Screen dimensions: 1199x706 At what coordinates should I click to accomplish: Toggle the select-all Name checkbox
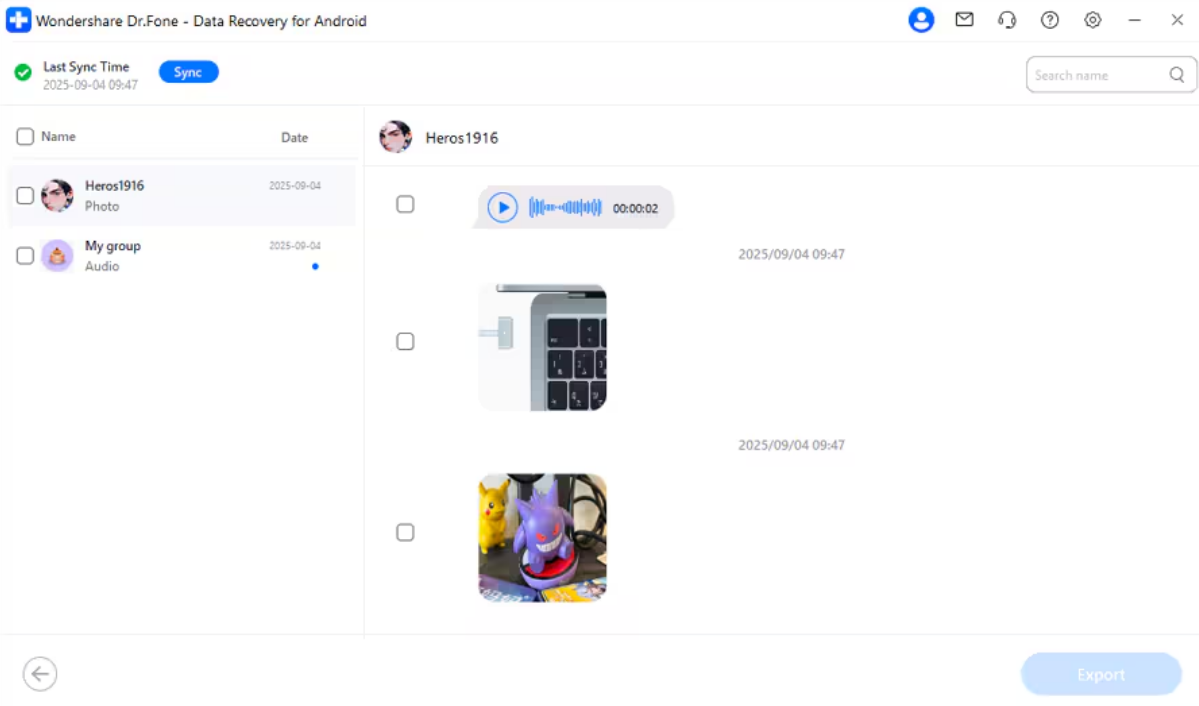[25, 137]
